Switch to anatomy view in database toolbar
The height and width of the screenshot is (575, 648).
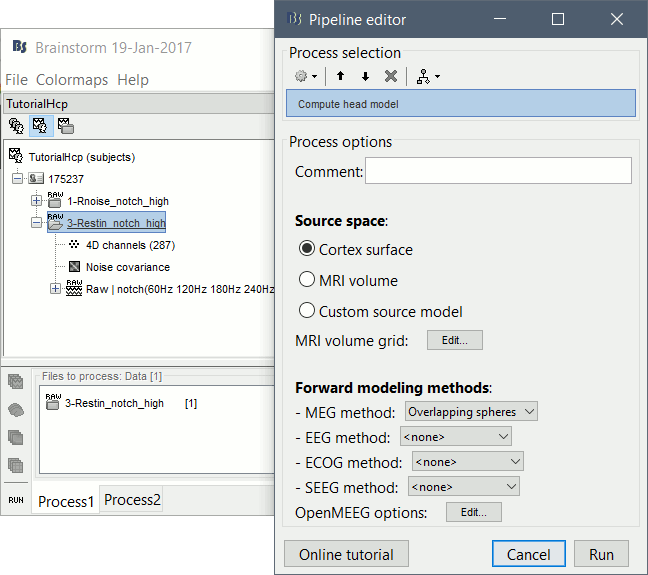pos(17,126)
